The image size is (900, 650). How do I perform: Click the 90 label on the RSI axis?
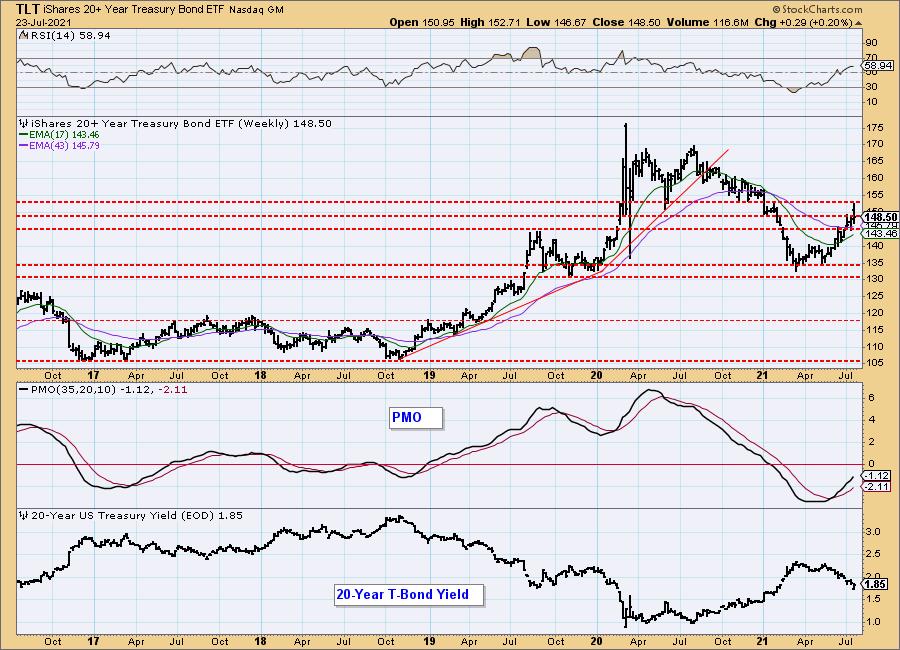(x=871, y=42)
